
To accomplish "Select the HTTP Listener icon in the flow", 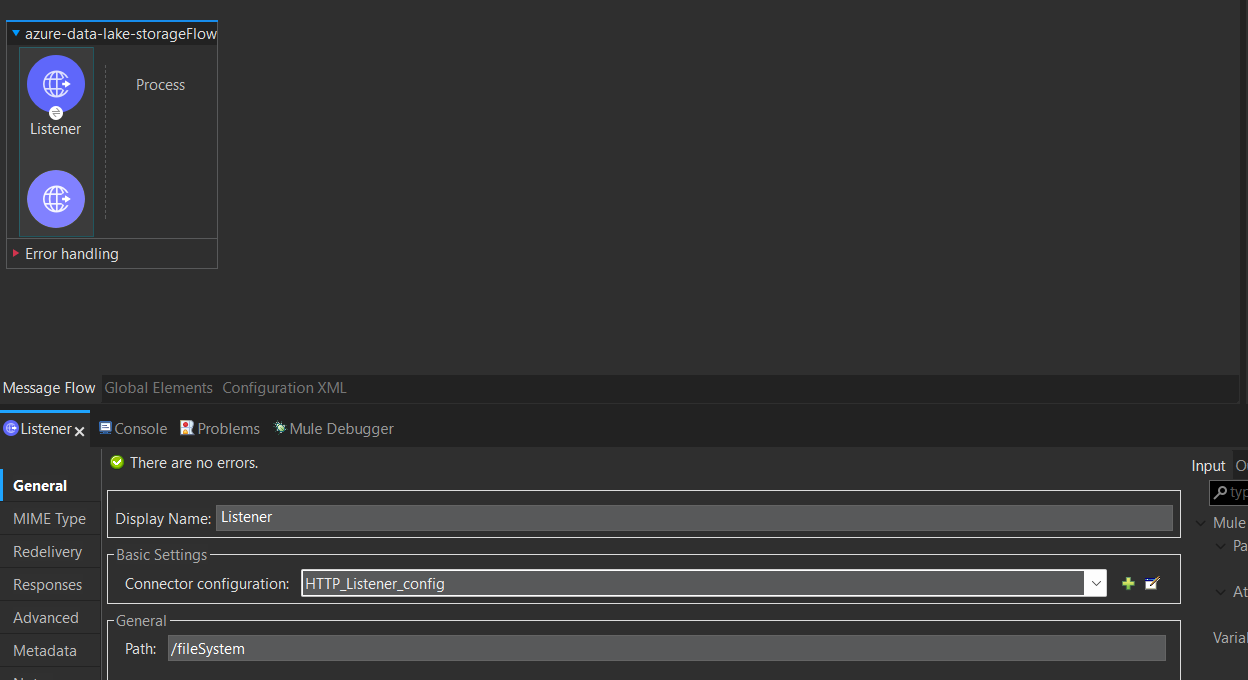I will point(56,84).
